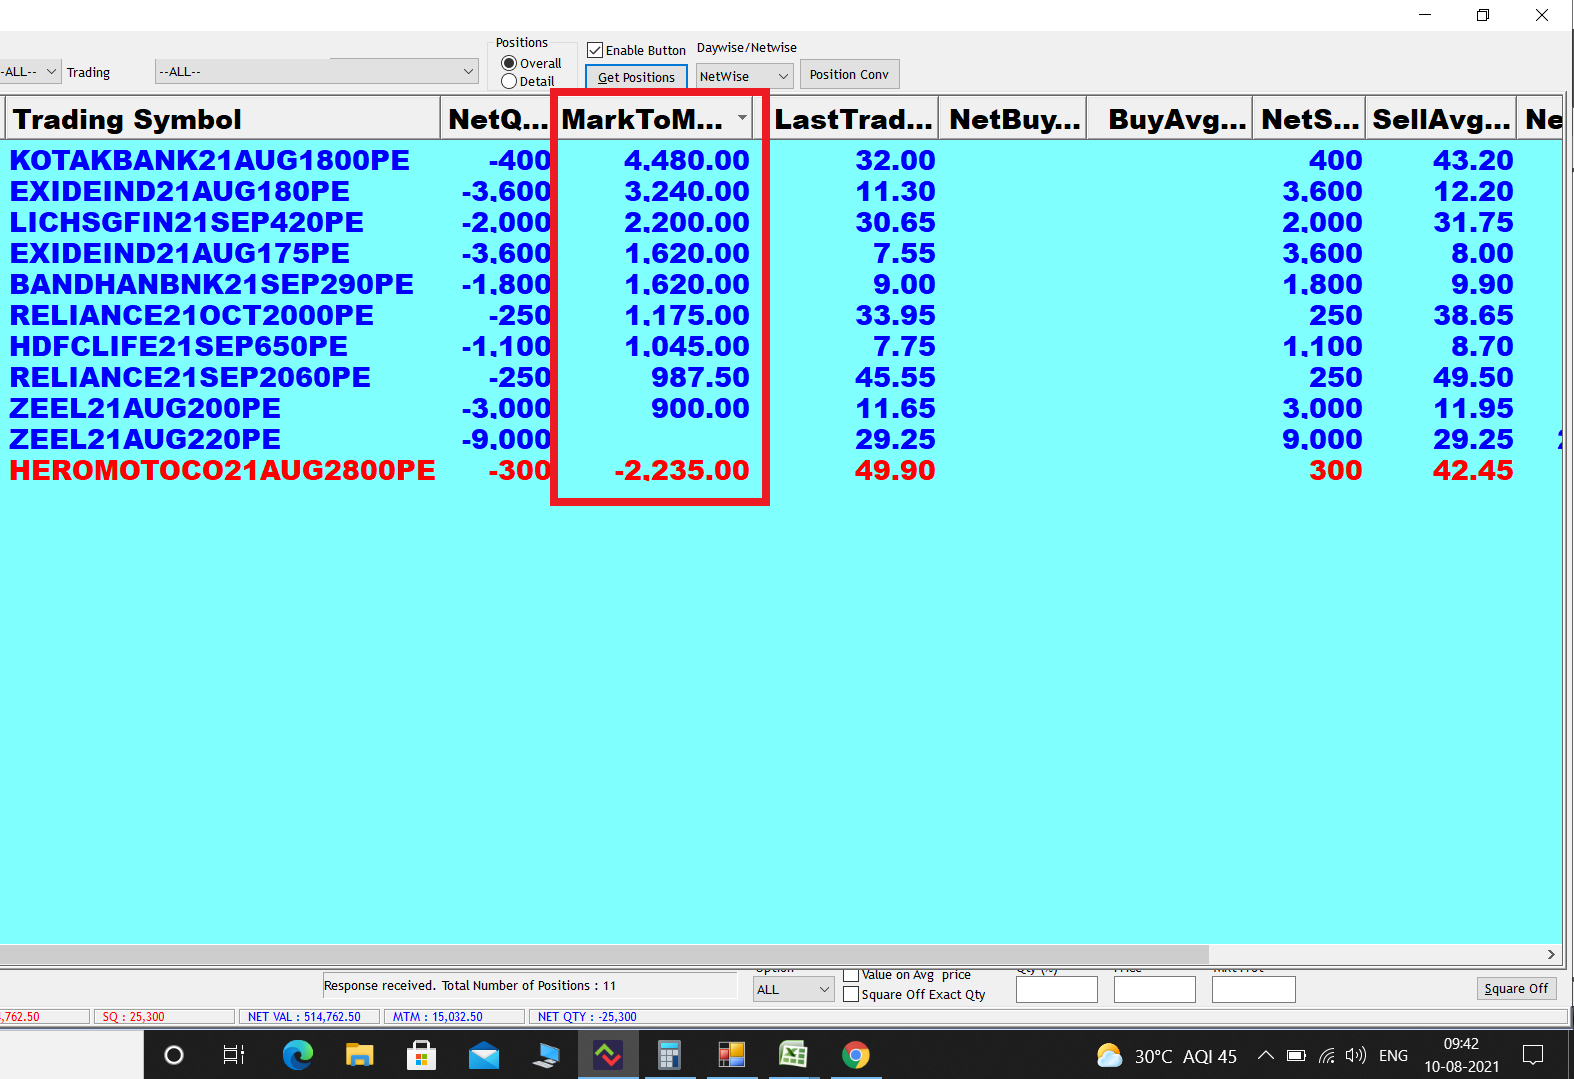Select LICHSGFIN21SEP420PE row
This screenshot has height=1079, width=1574.
pyautogui.click(x=781, y=222)
